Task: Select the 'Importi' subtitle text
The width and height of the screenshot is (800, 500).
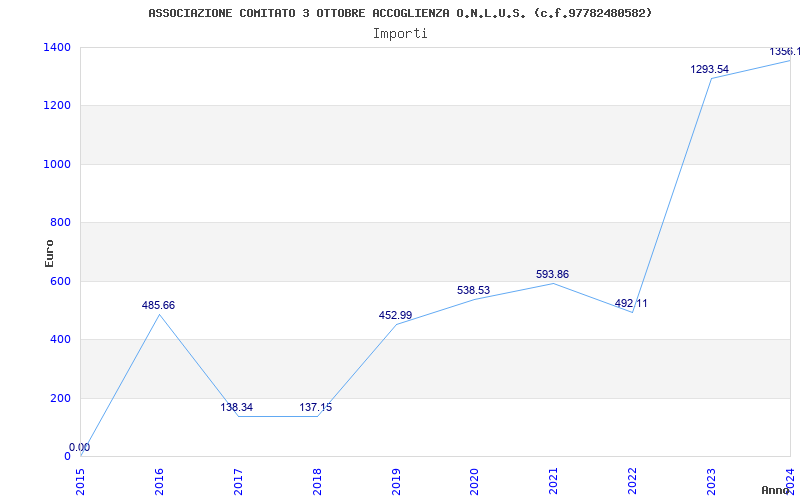Action: pyautogui.click(x=400, y=34)
